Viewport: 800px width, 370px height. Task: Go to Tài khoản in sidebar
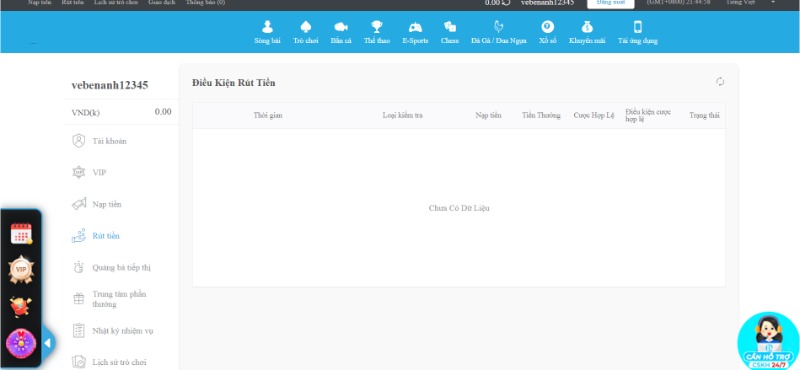(x=109, y=141)
